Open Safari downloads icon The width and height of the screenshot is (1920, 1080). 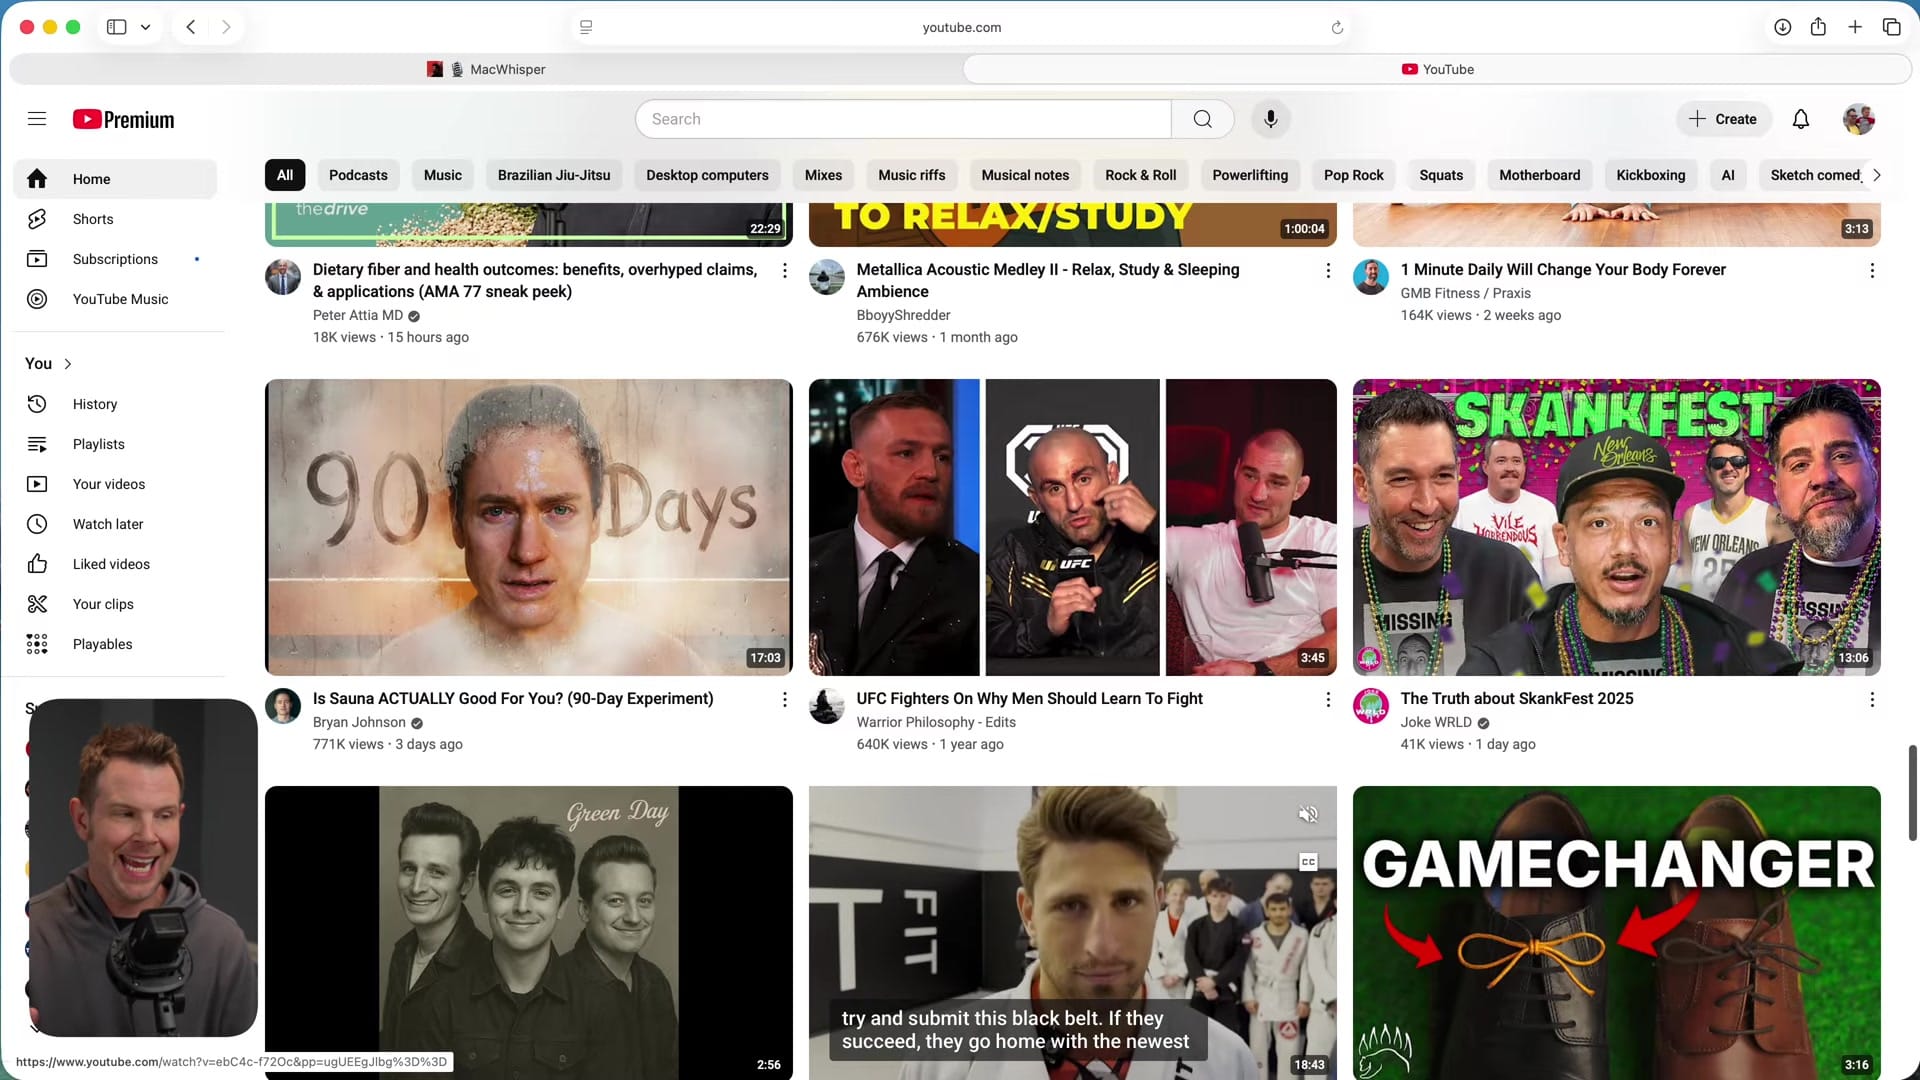tap(1782, 27)
